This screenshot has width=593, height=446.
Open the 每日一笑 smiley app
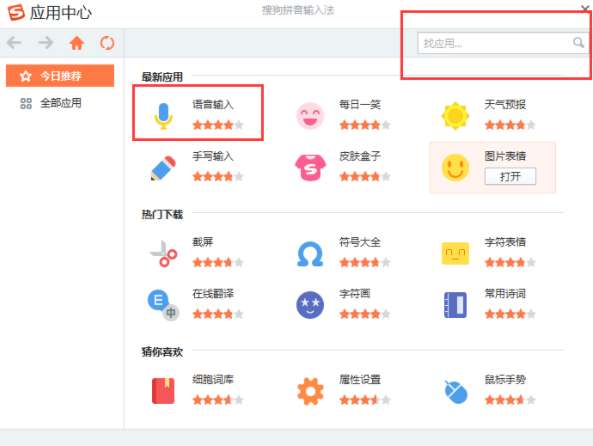[310, 116]
